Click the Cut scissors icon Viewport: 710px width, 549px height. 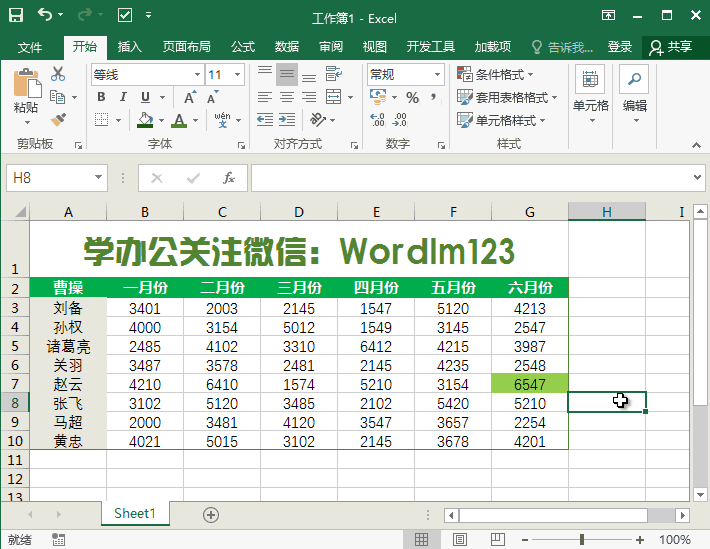pyautogui.click(x=58, y=74)
